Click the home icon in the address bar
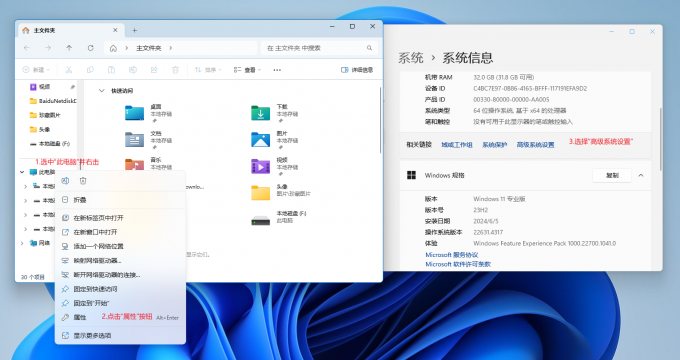This screenshot has width=680, height=360. (113, 48)
